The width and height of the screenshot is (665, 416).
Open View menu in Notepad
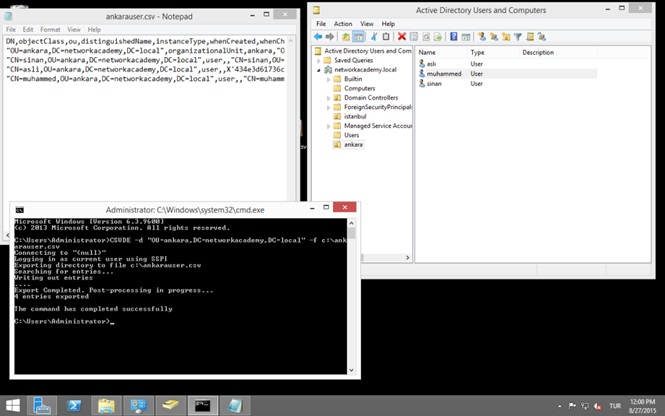[x=74, y=30]
